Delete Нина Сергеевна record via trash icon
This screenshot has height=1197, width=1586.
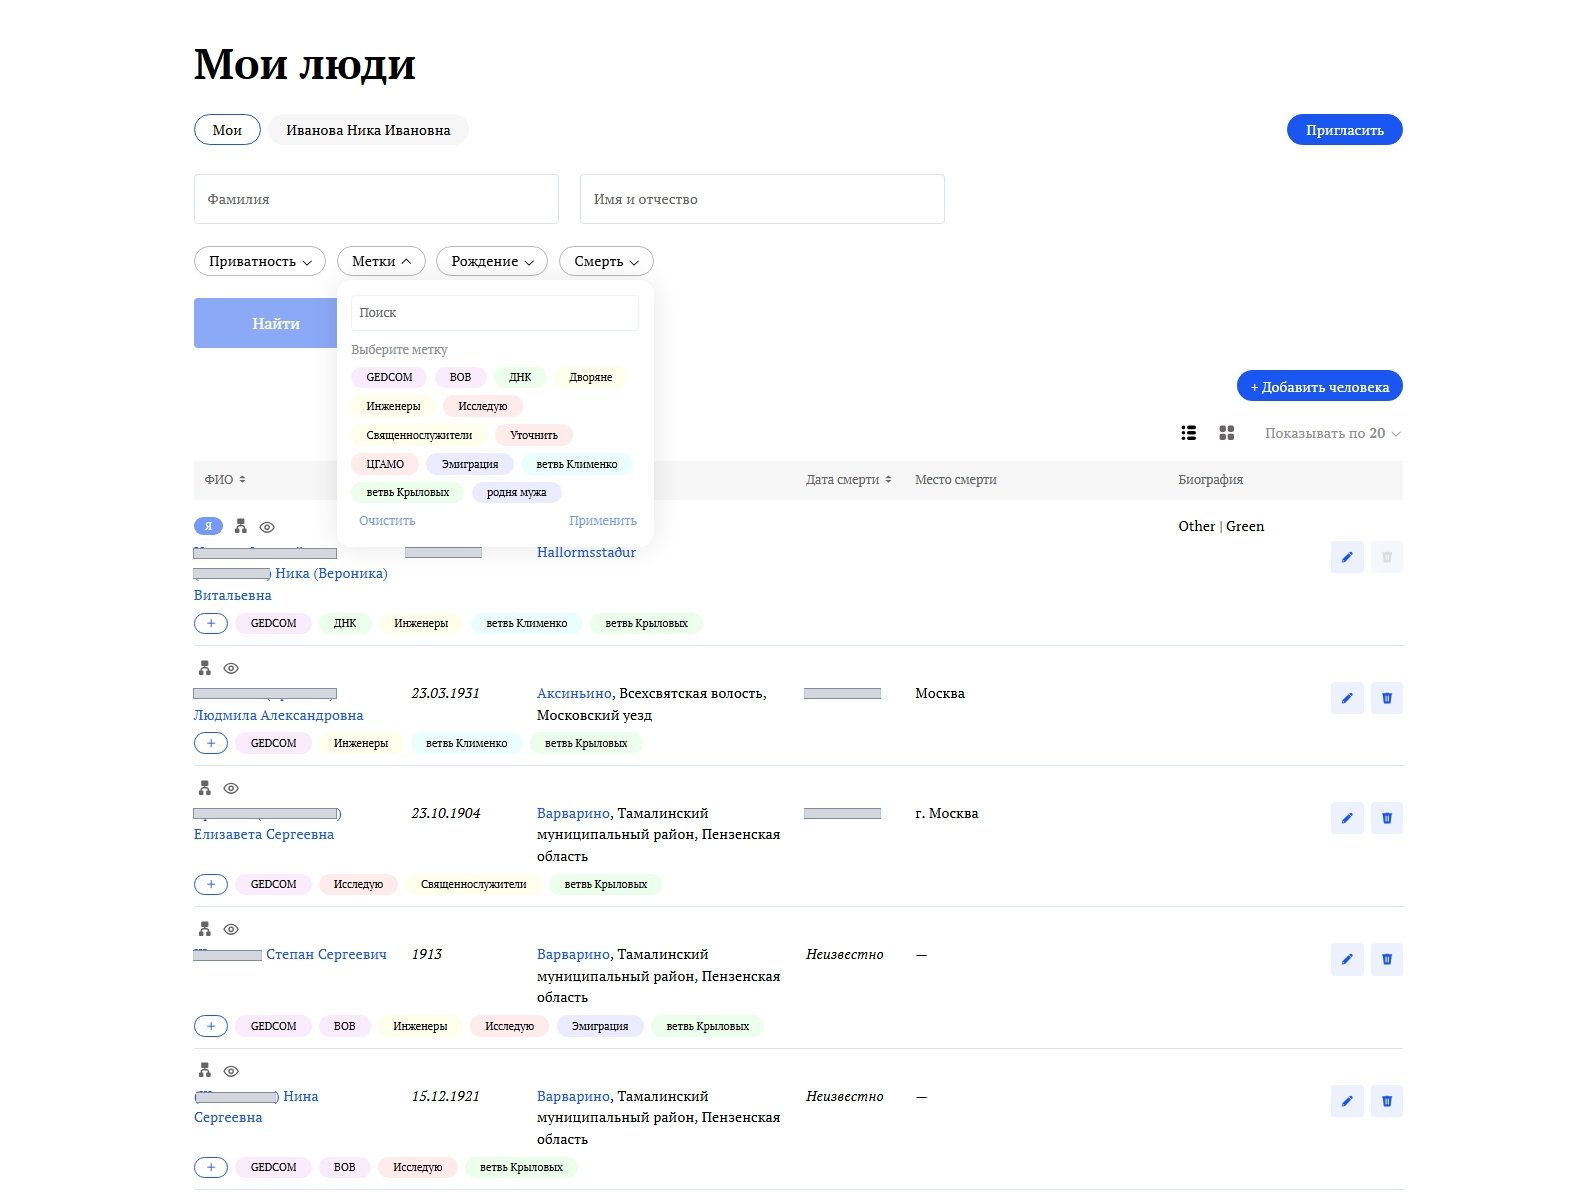[1386, 1101]
